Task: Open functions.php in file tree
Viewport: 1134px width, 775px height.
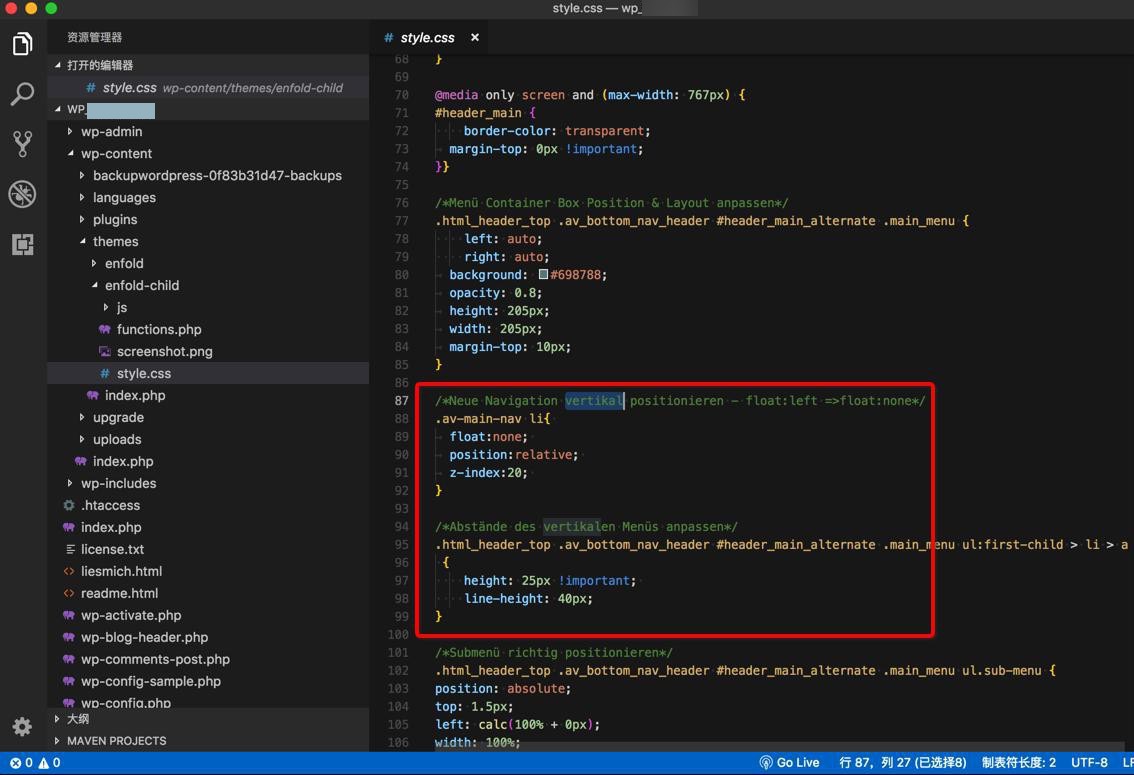Action: 158,329
